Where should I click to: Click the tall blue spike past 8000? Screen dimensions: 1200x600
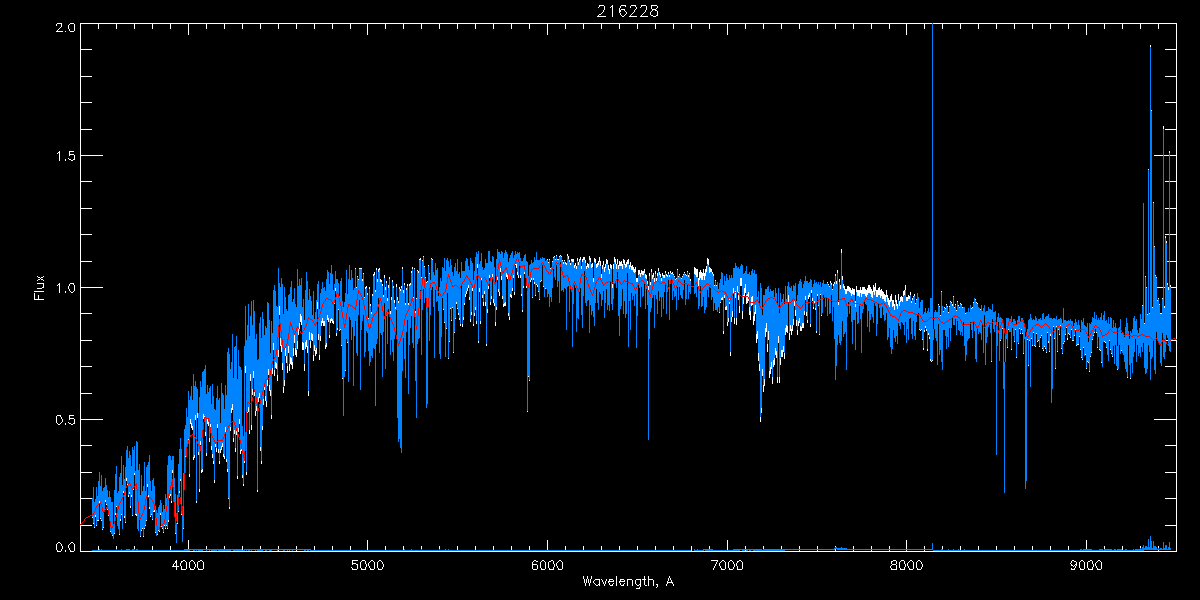point(932,100)
